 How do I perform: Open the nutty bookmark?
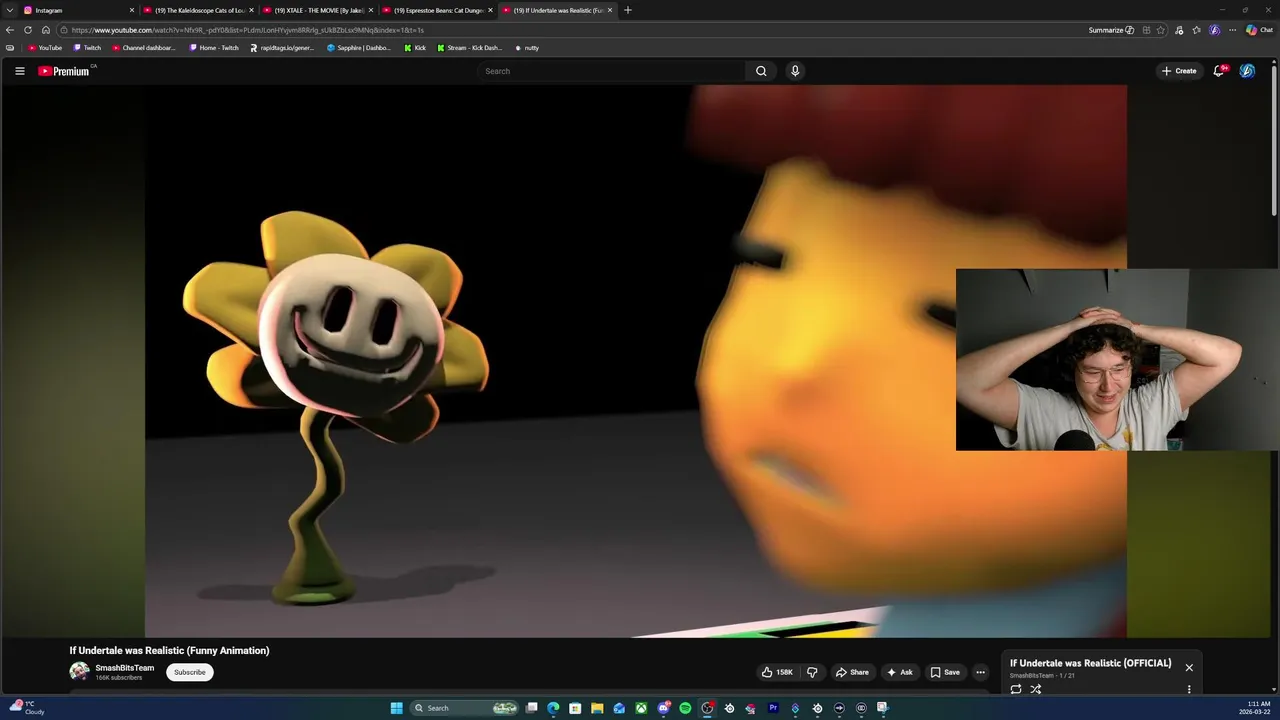pos(526,48)
